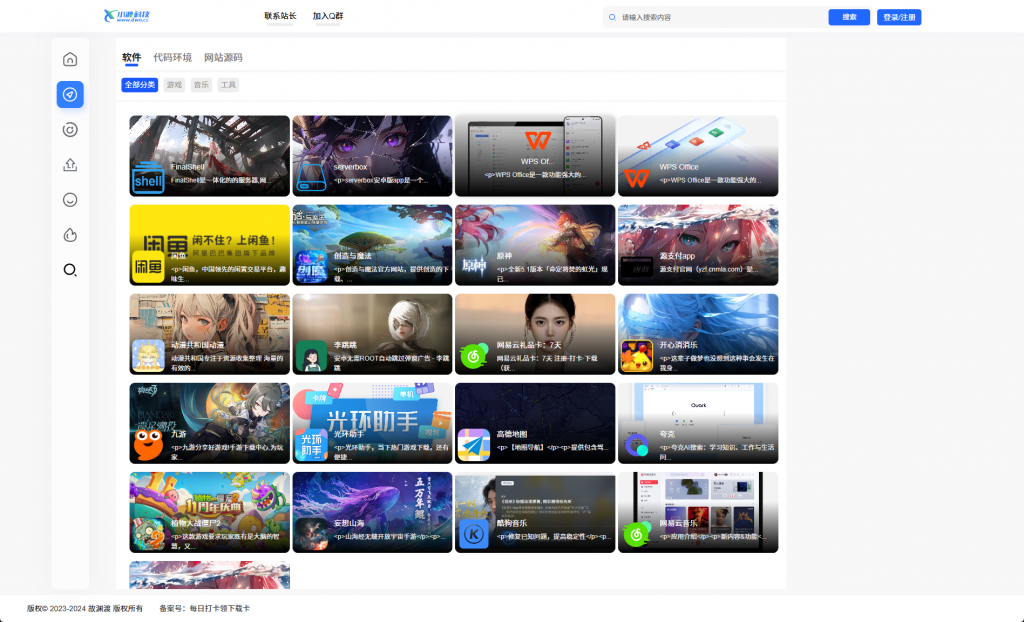Click the 版权© 2023-2024 footer text
The width and height of the screenshot is (1024, 622).
click(85, 608)
